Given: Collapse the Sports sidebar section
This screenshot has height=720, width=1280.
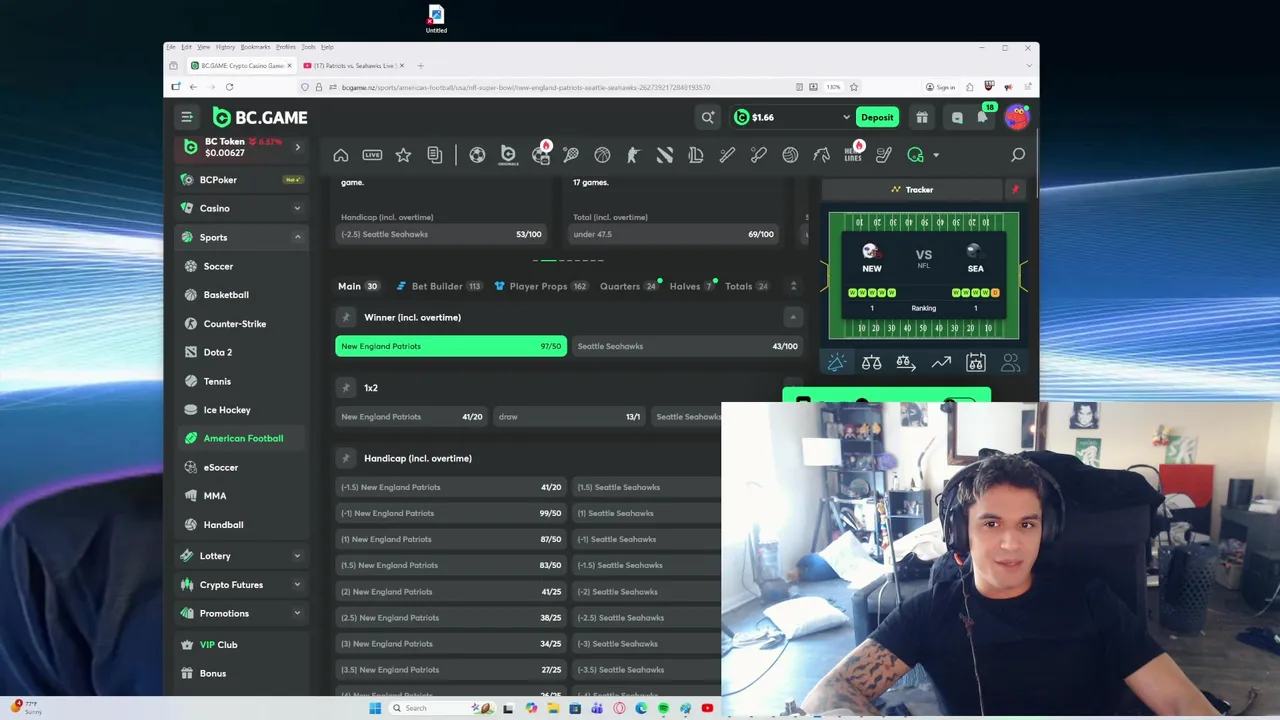Looking at the screenshot, I should tap(297, 237).
